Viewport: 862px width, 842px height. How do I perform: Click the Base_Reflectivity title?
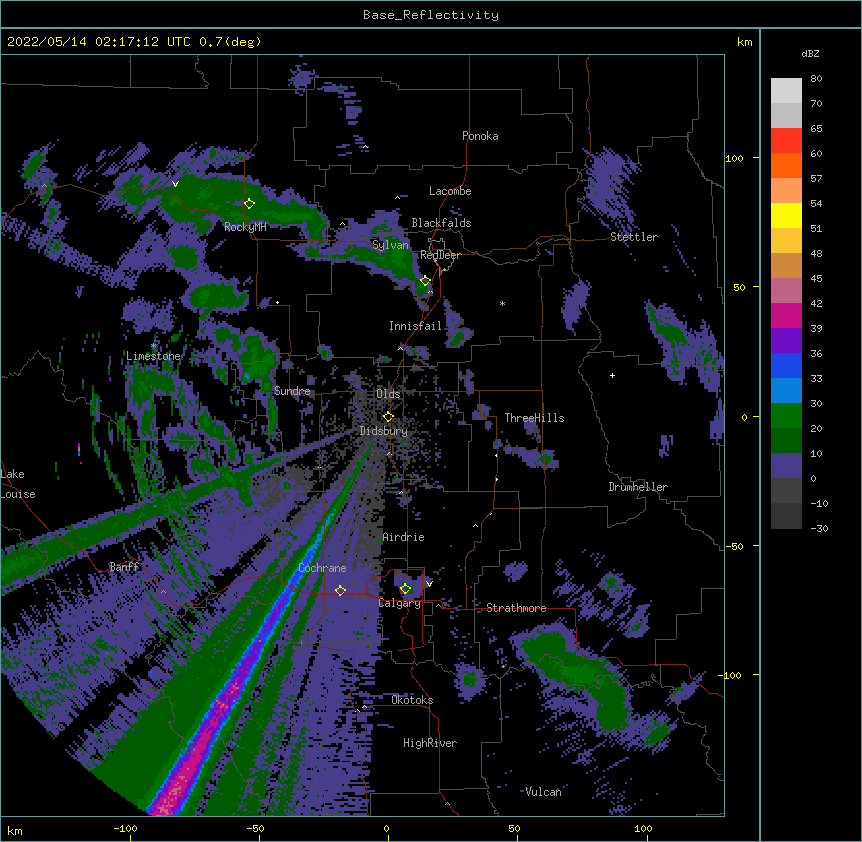[431, 15]
